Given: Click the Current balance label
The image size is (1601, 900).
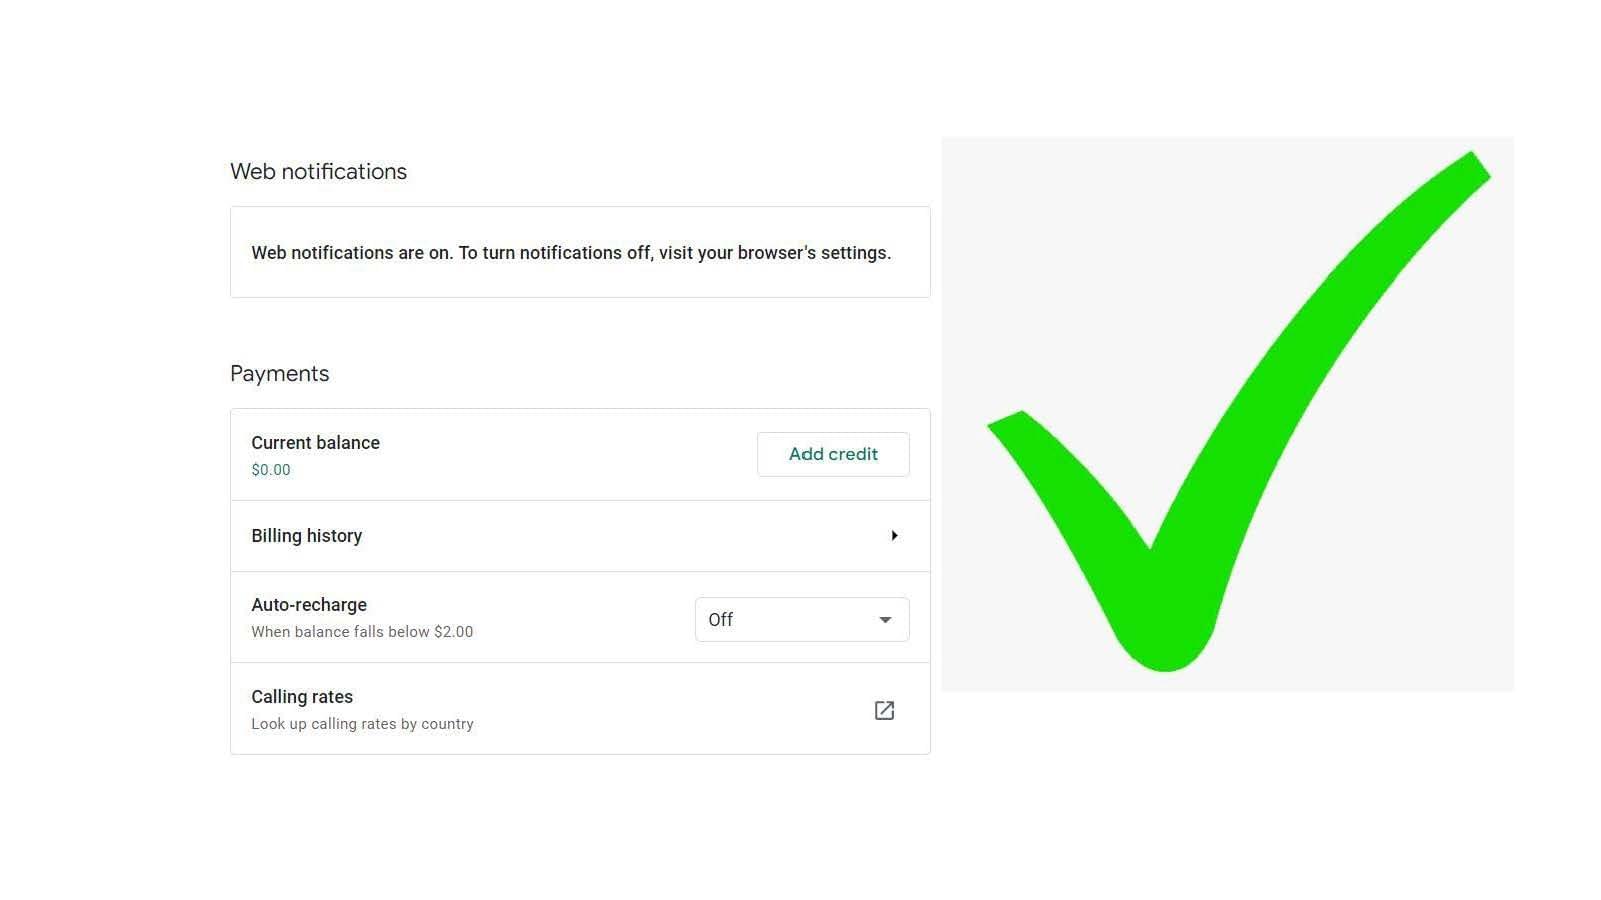Looking at the screenshot, I should pyautogui.click(x=315, y=443).
